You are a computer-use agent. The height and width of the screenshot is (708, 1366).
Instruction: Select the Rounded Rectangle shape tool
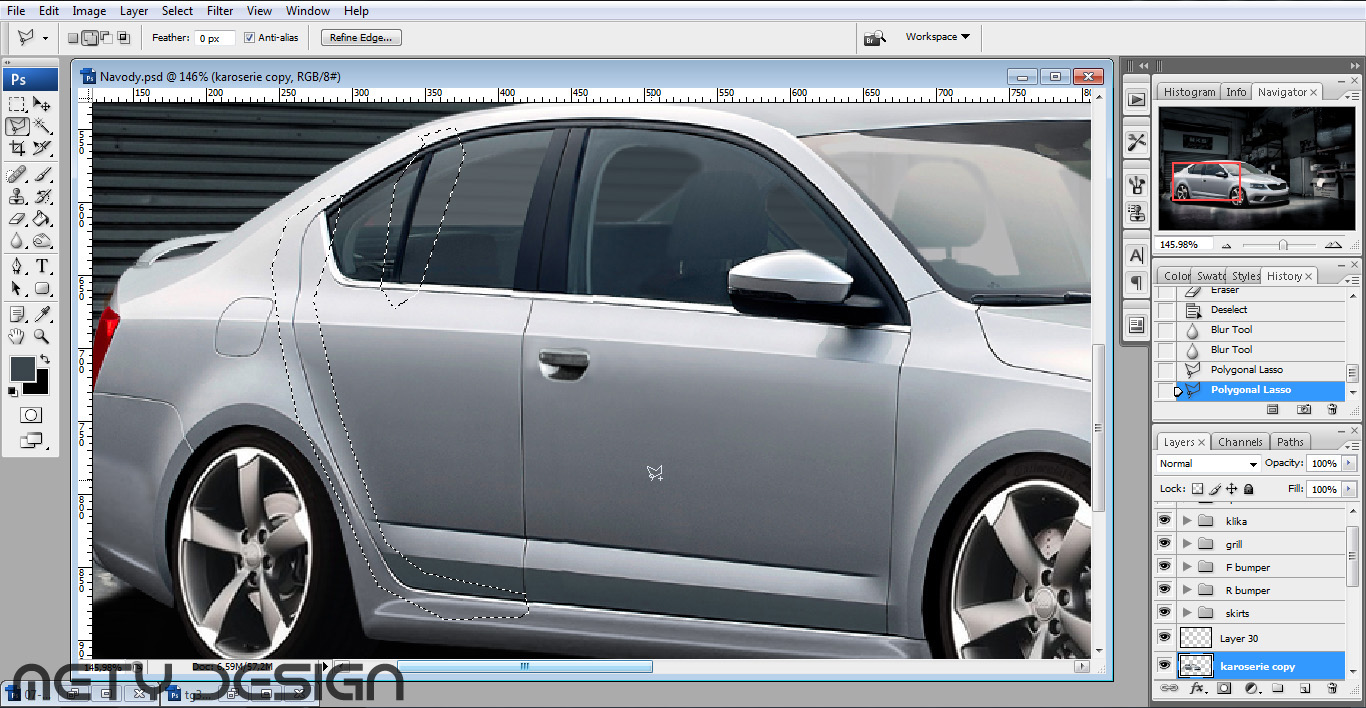(42, 289)
